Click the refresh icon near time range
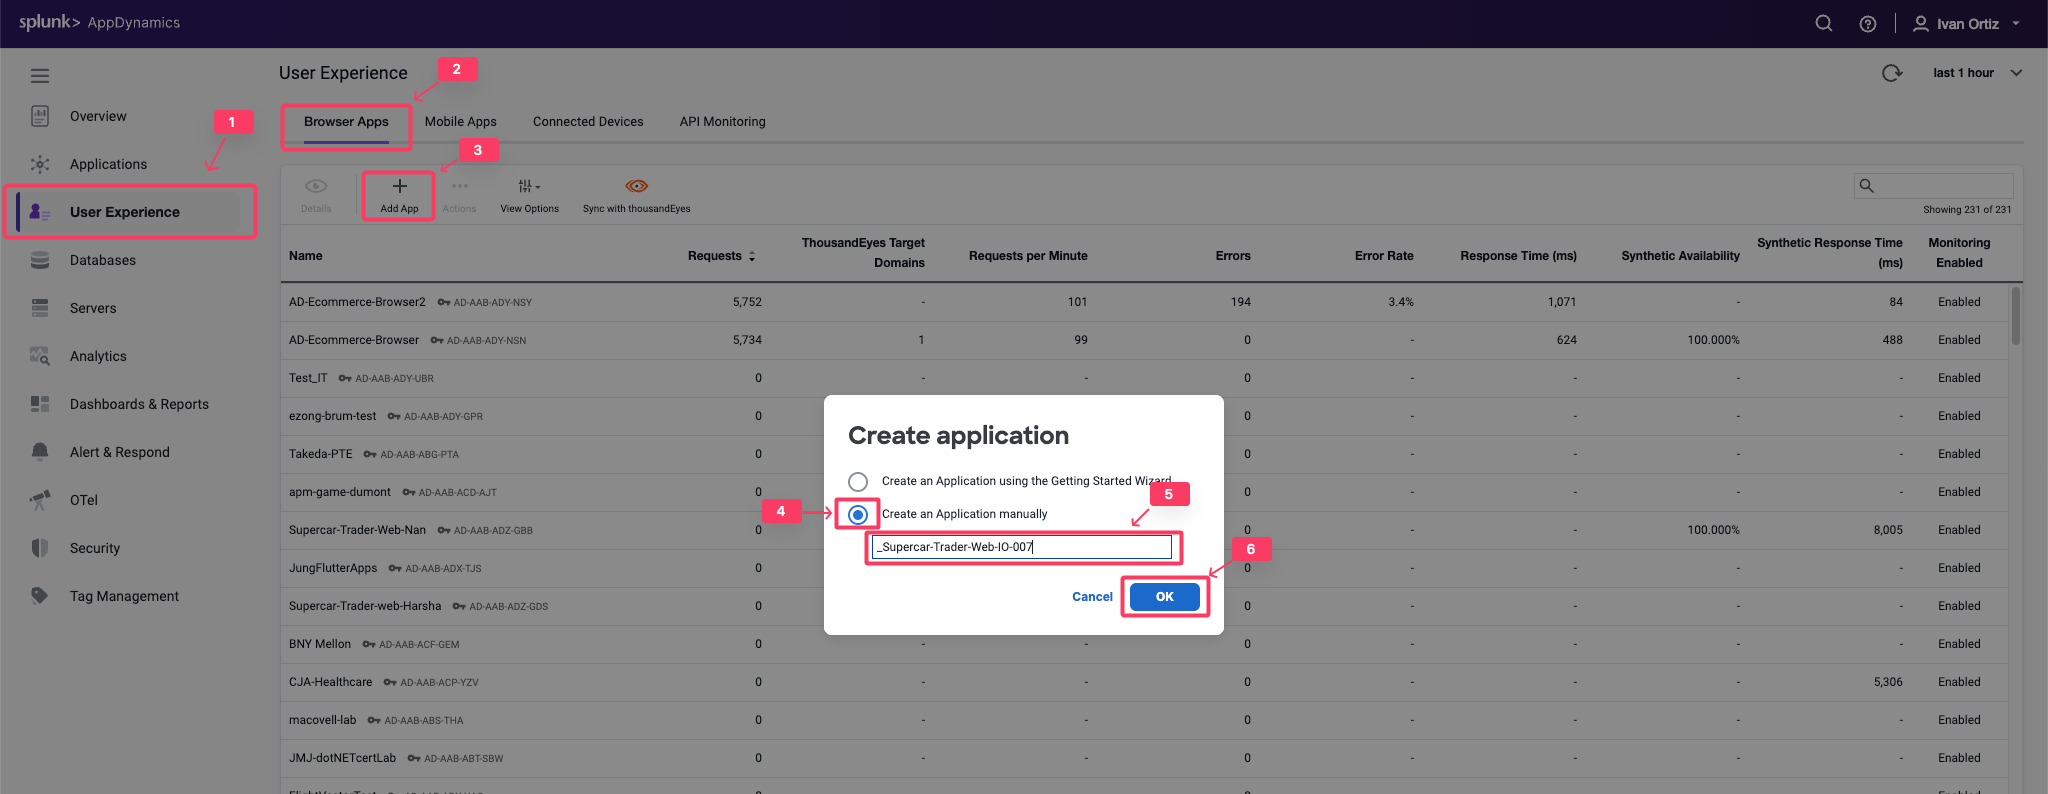 (x=1892, y=73)
